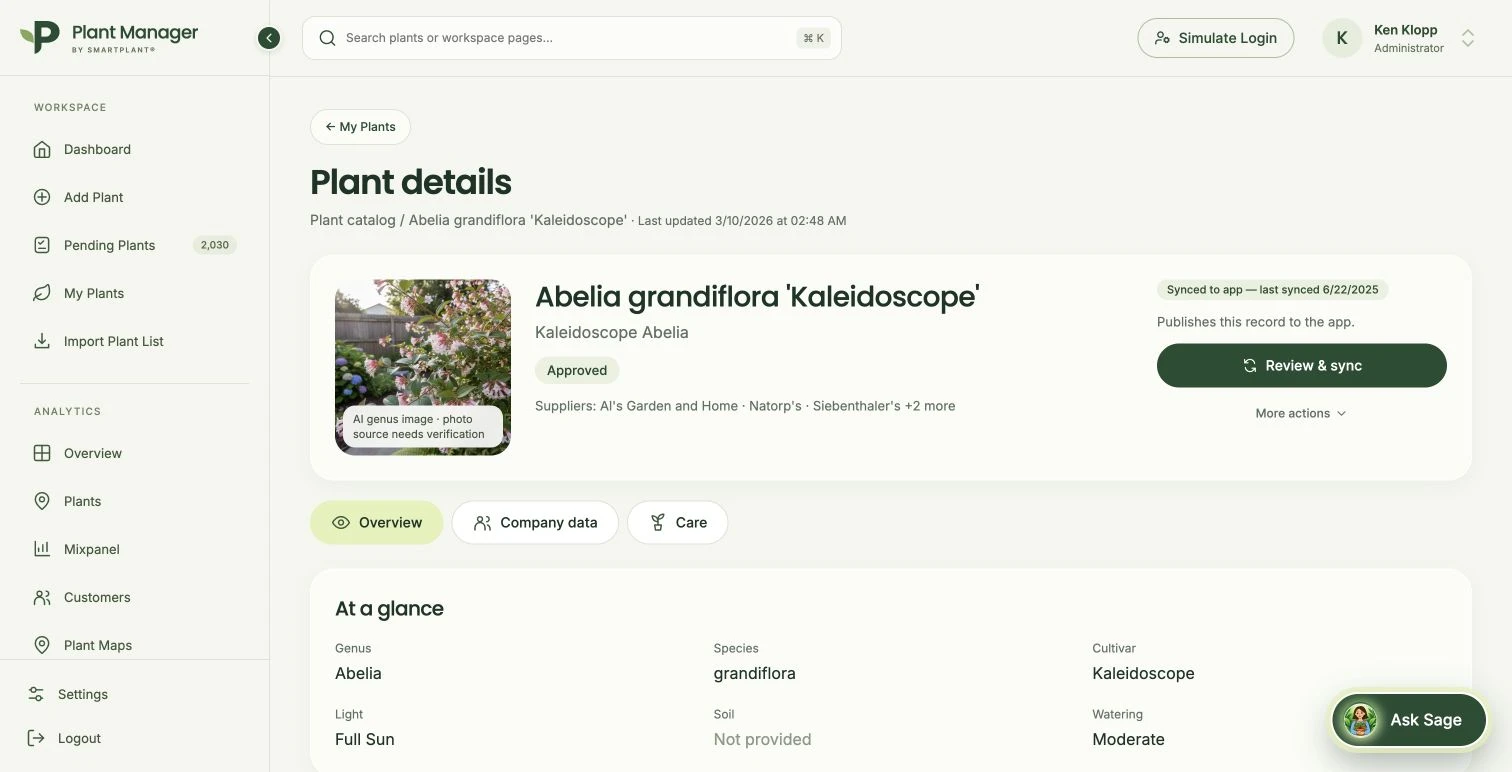Click the search magnifier icon
1512x772 pixels.
pos(327,38)
